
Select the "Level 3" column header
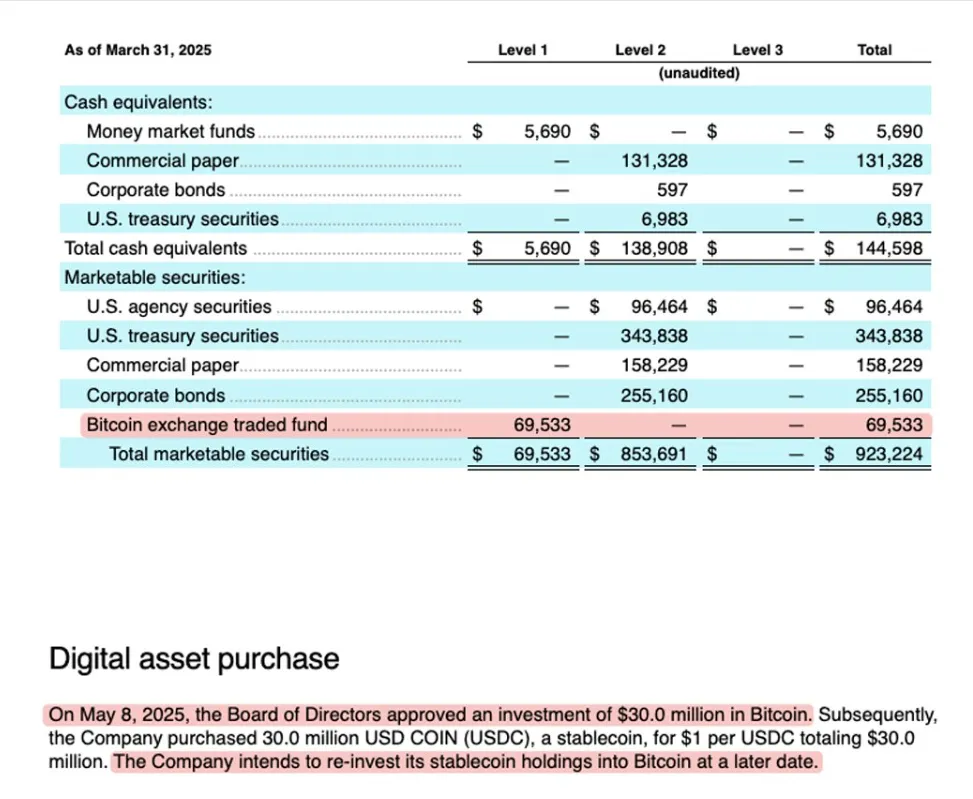(x=758, y=50)
